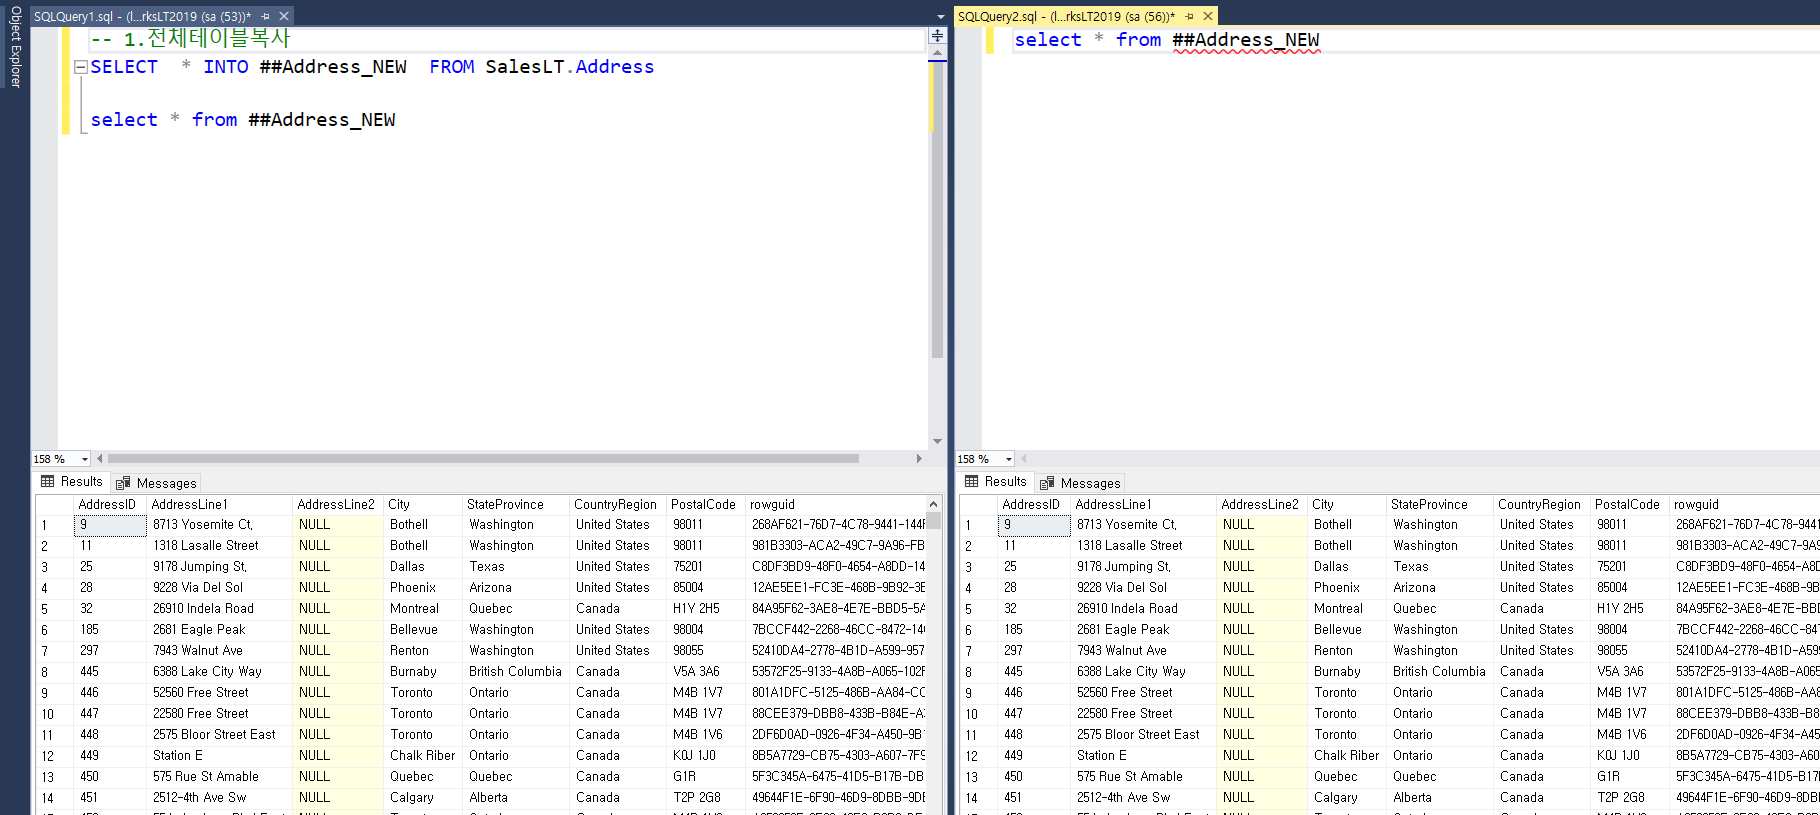Screen dimensions: 1820x815
Task: Click '2575 Bloor Street East' in SQLQuery1 results
Action: tap(219, 735)
